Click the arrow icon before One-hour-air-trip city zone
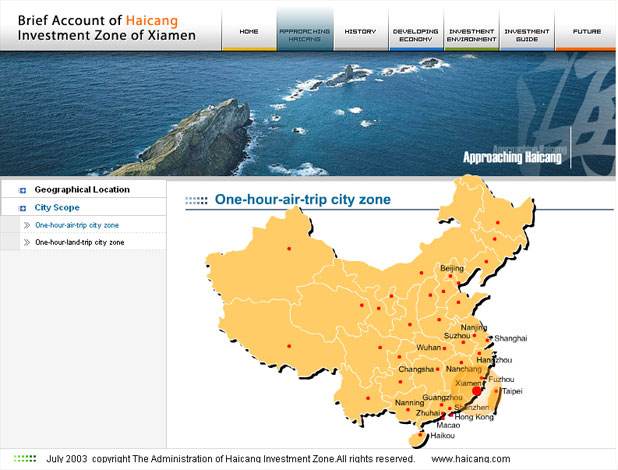This screenshot has width=618, height=470. [x=26, y=226]
